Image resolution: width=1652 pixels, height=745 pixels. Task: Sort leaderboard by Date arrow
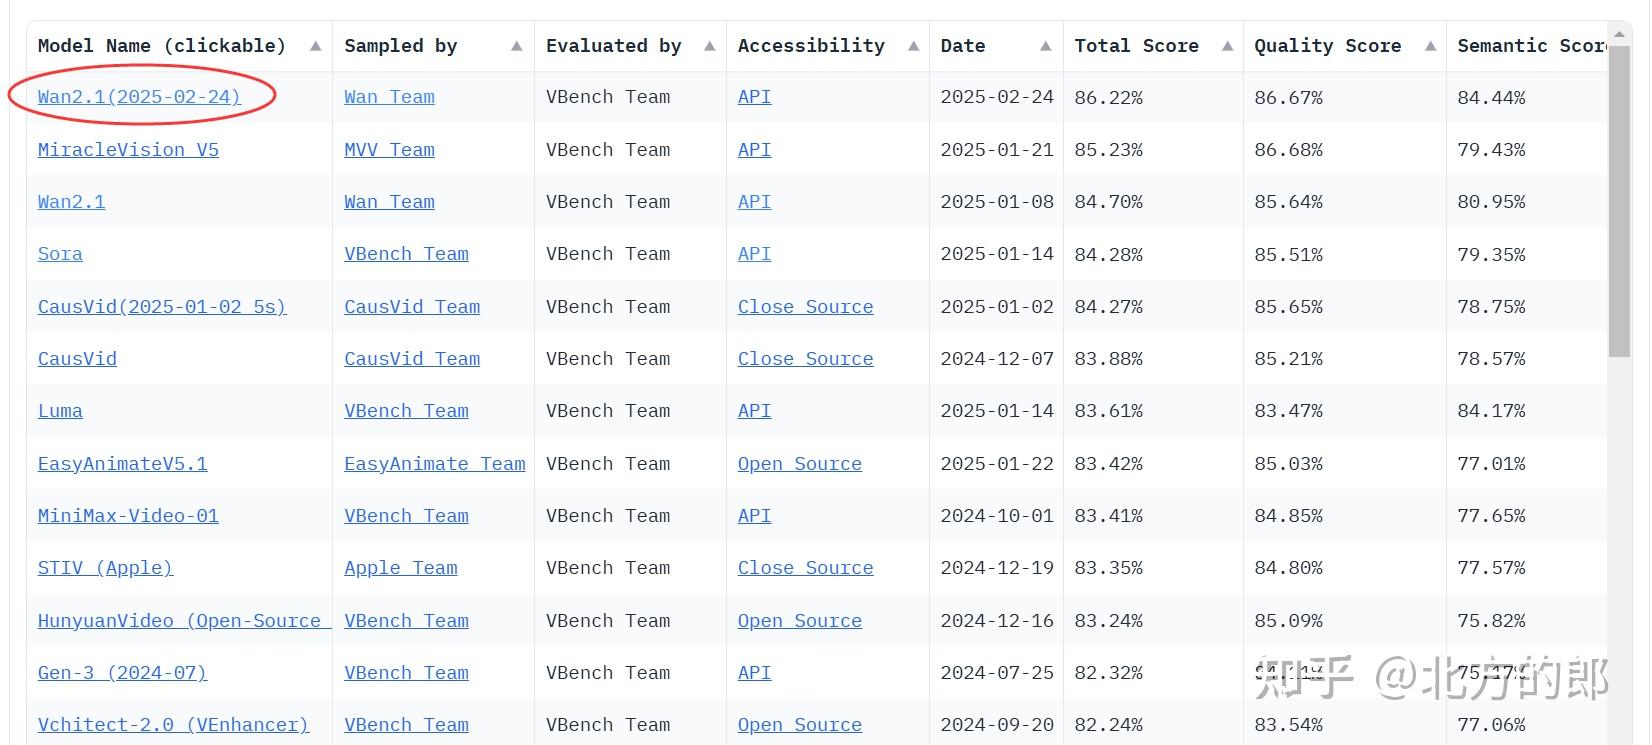1046,46
